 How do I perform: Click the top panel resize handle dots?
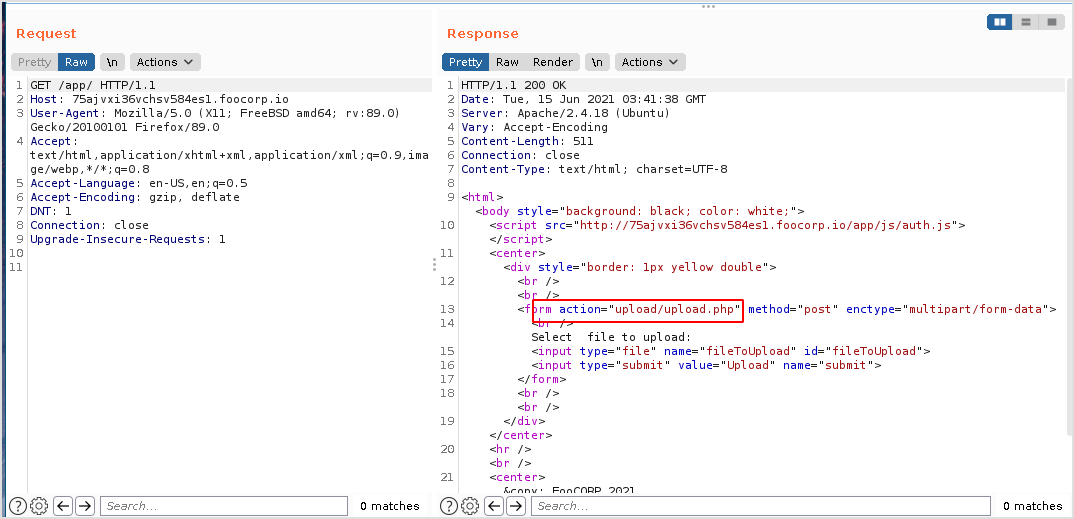coord(708,6)
